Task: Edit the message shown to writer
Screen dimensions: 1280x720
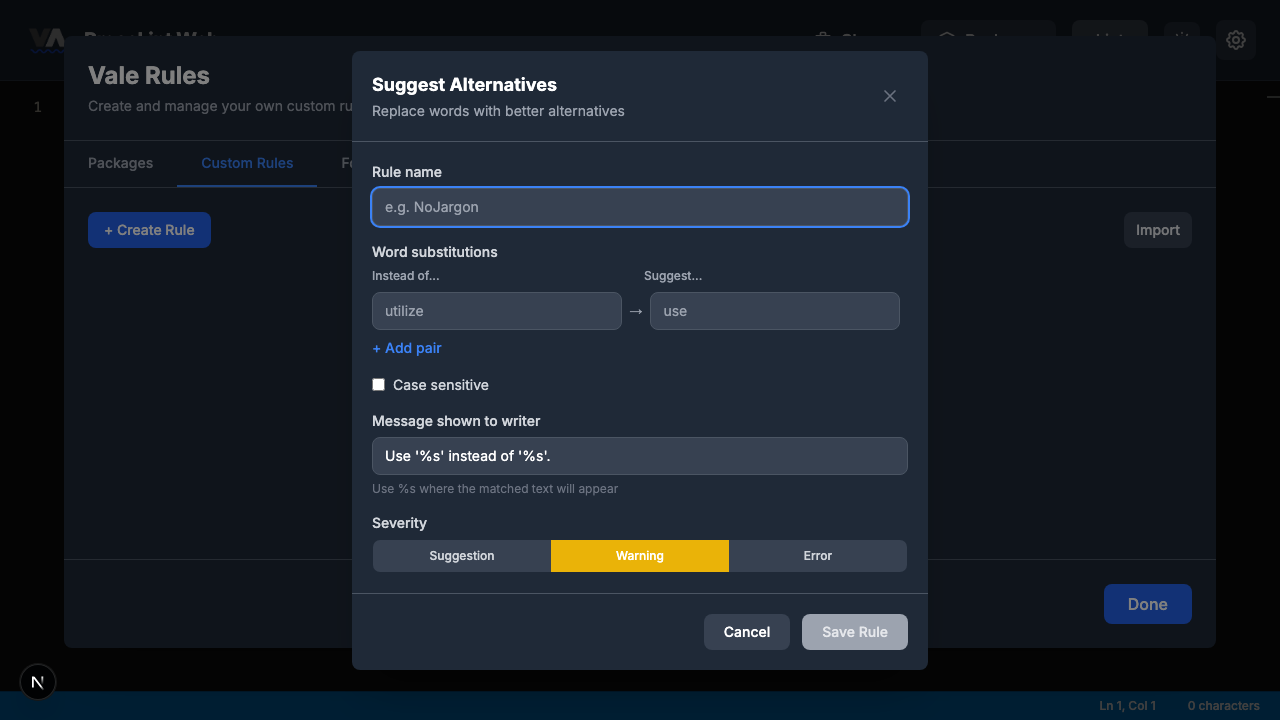Action: 640,456
